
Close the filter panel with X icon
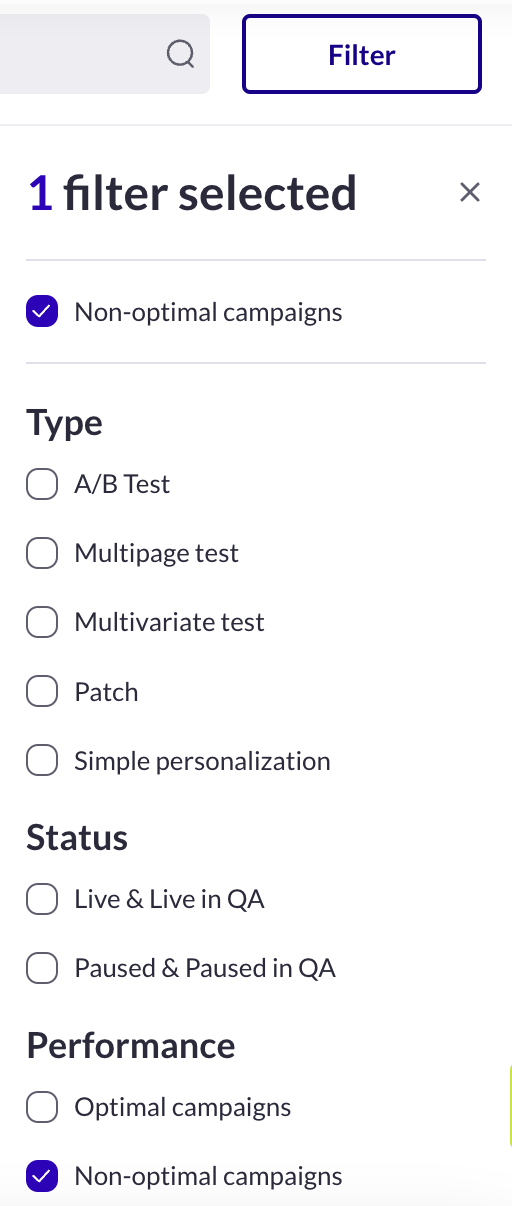[x=470, y=192]
